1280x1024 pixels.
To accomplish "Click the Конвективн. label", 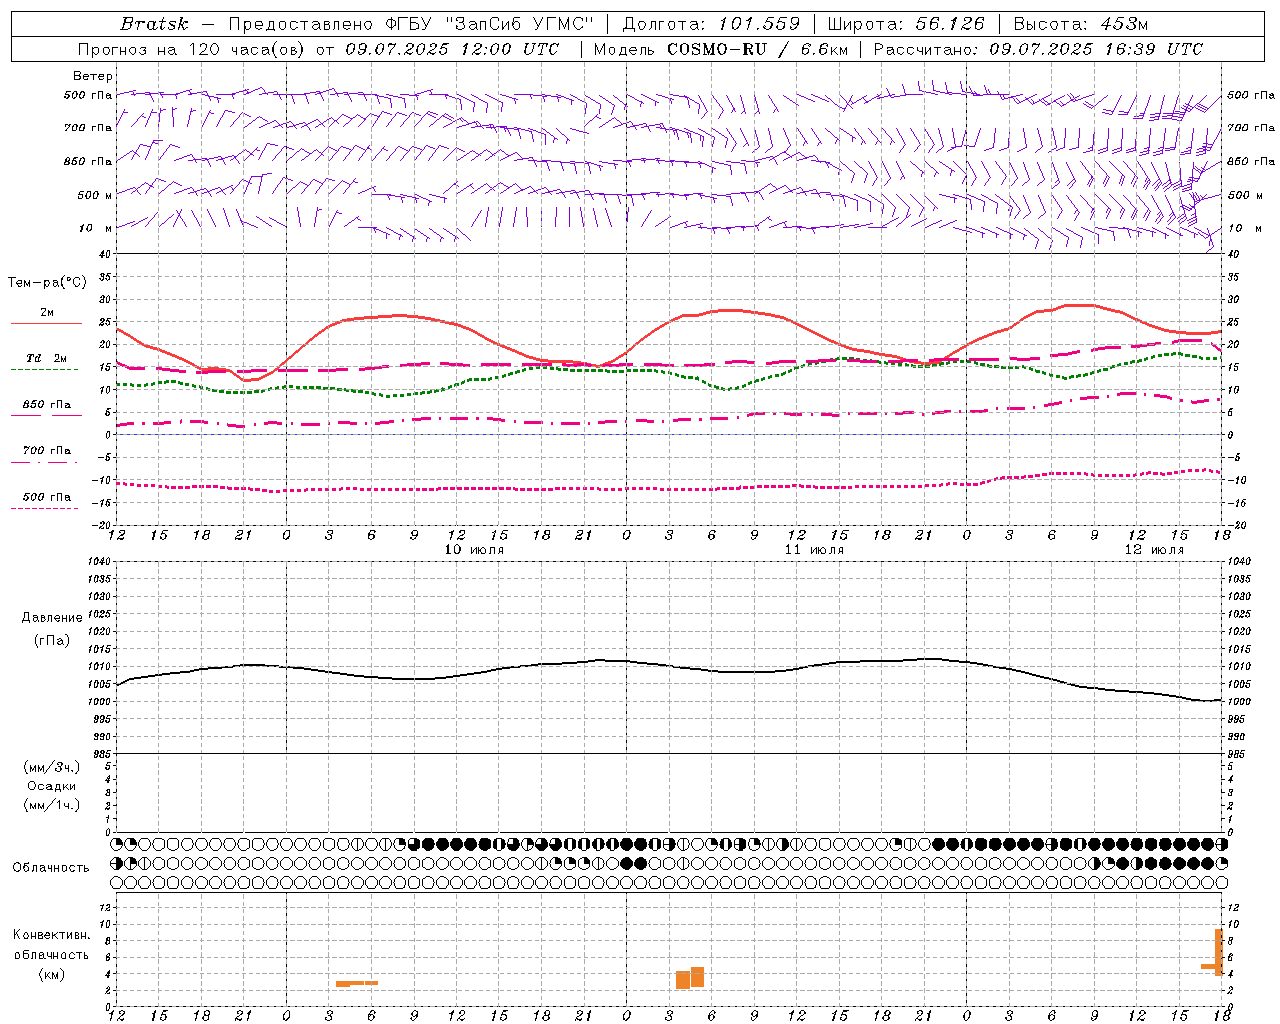I will 52,935.
